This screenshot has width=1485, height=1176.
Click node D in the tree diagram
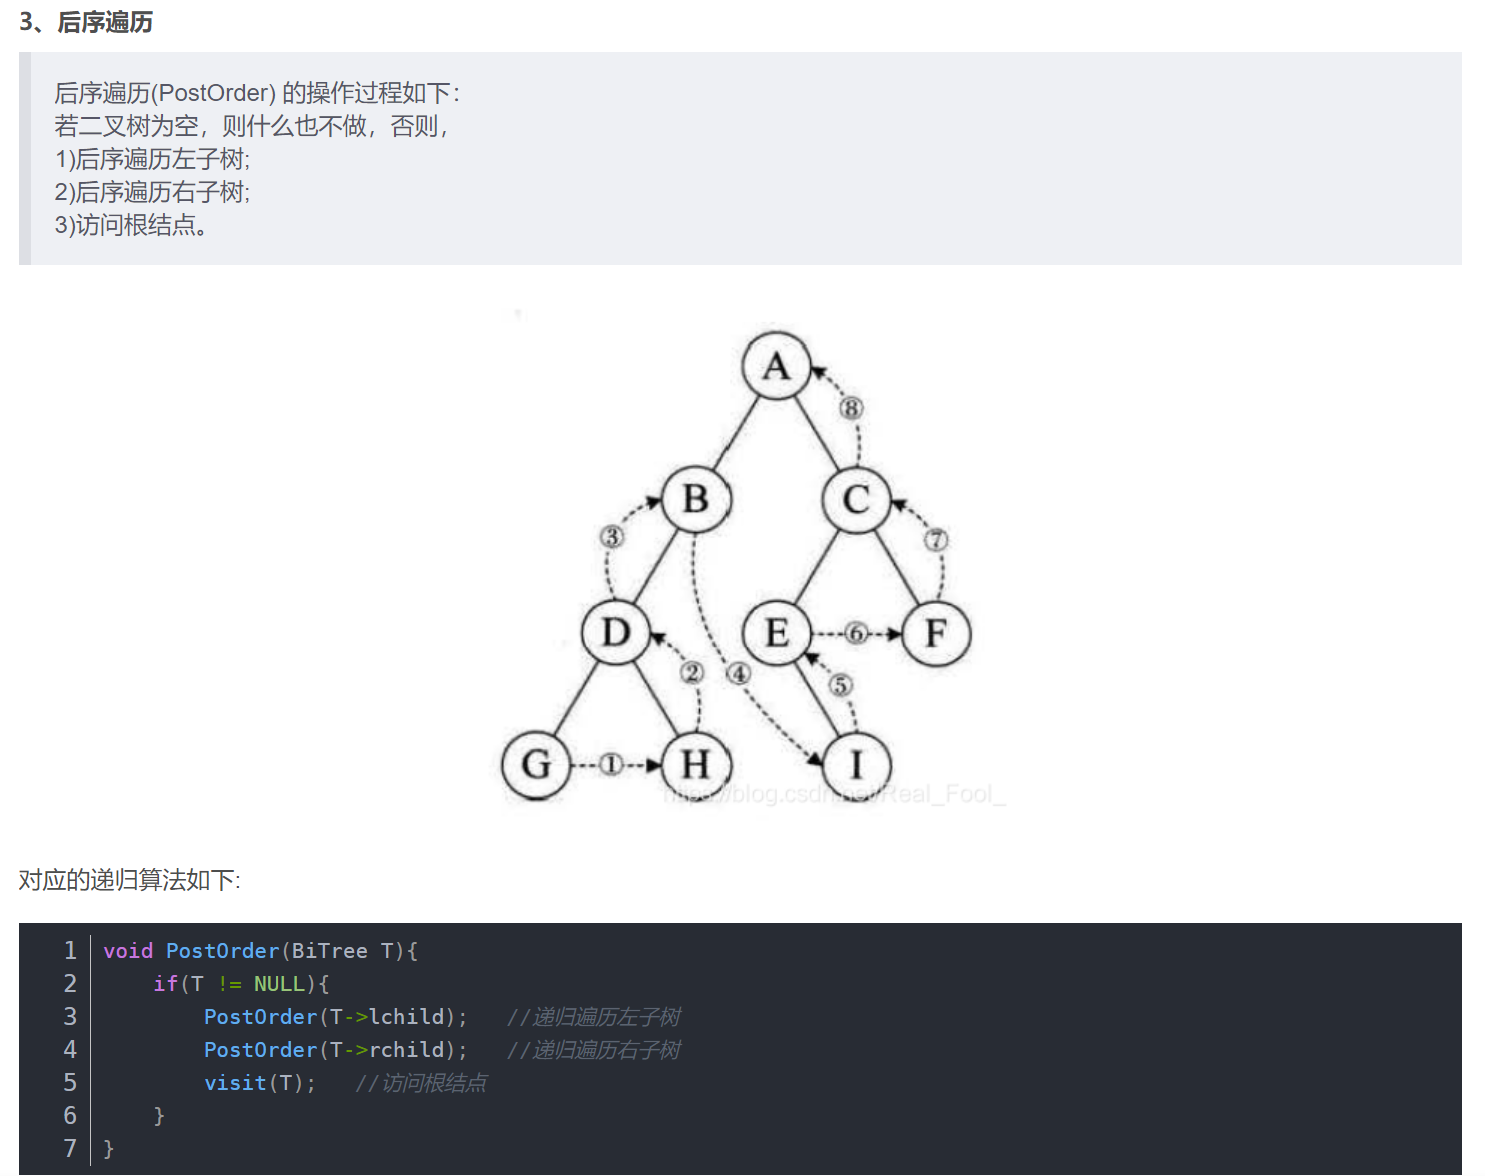(616, 632)
